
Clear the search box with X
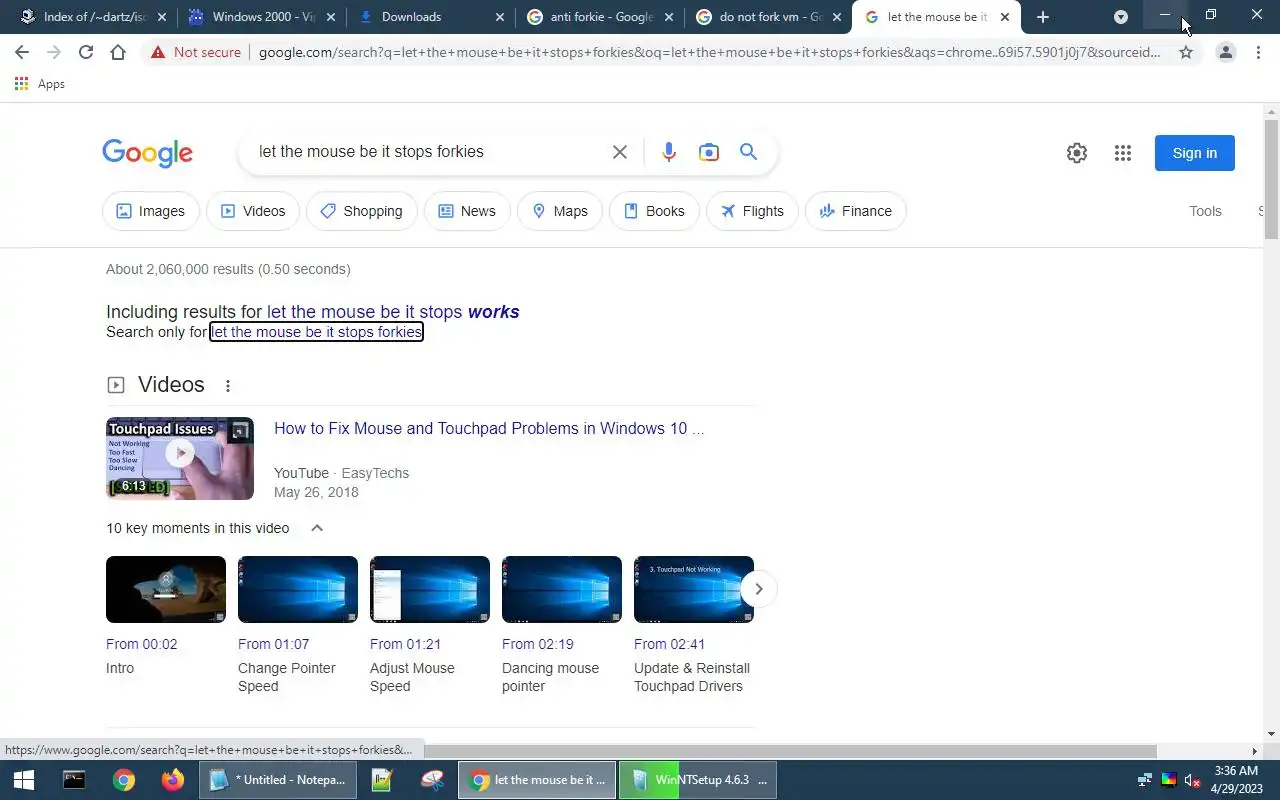click(x=620, y=152)
